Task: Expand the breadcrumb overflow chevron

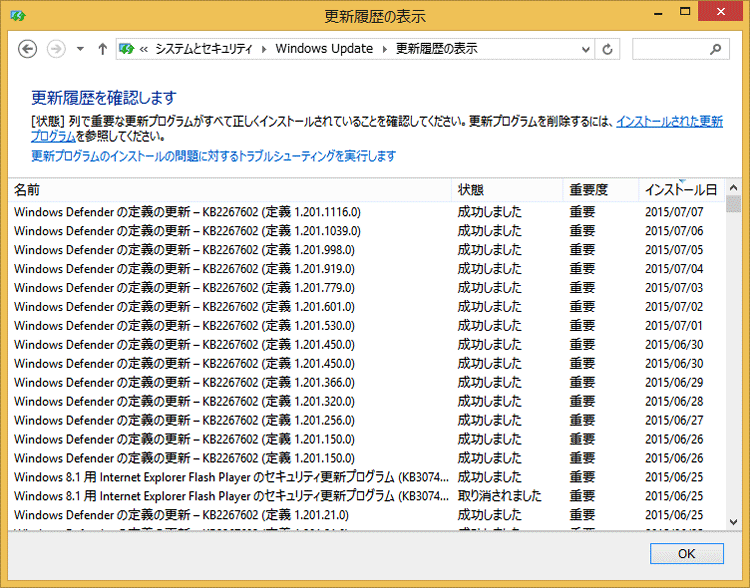Action: click(x=145, y=49)
